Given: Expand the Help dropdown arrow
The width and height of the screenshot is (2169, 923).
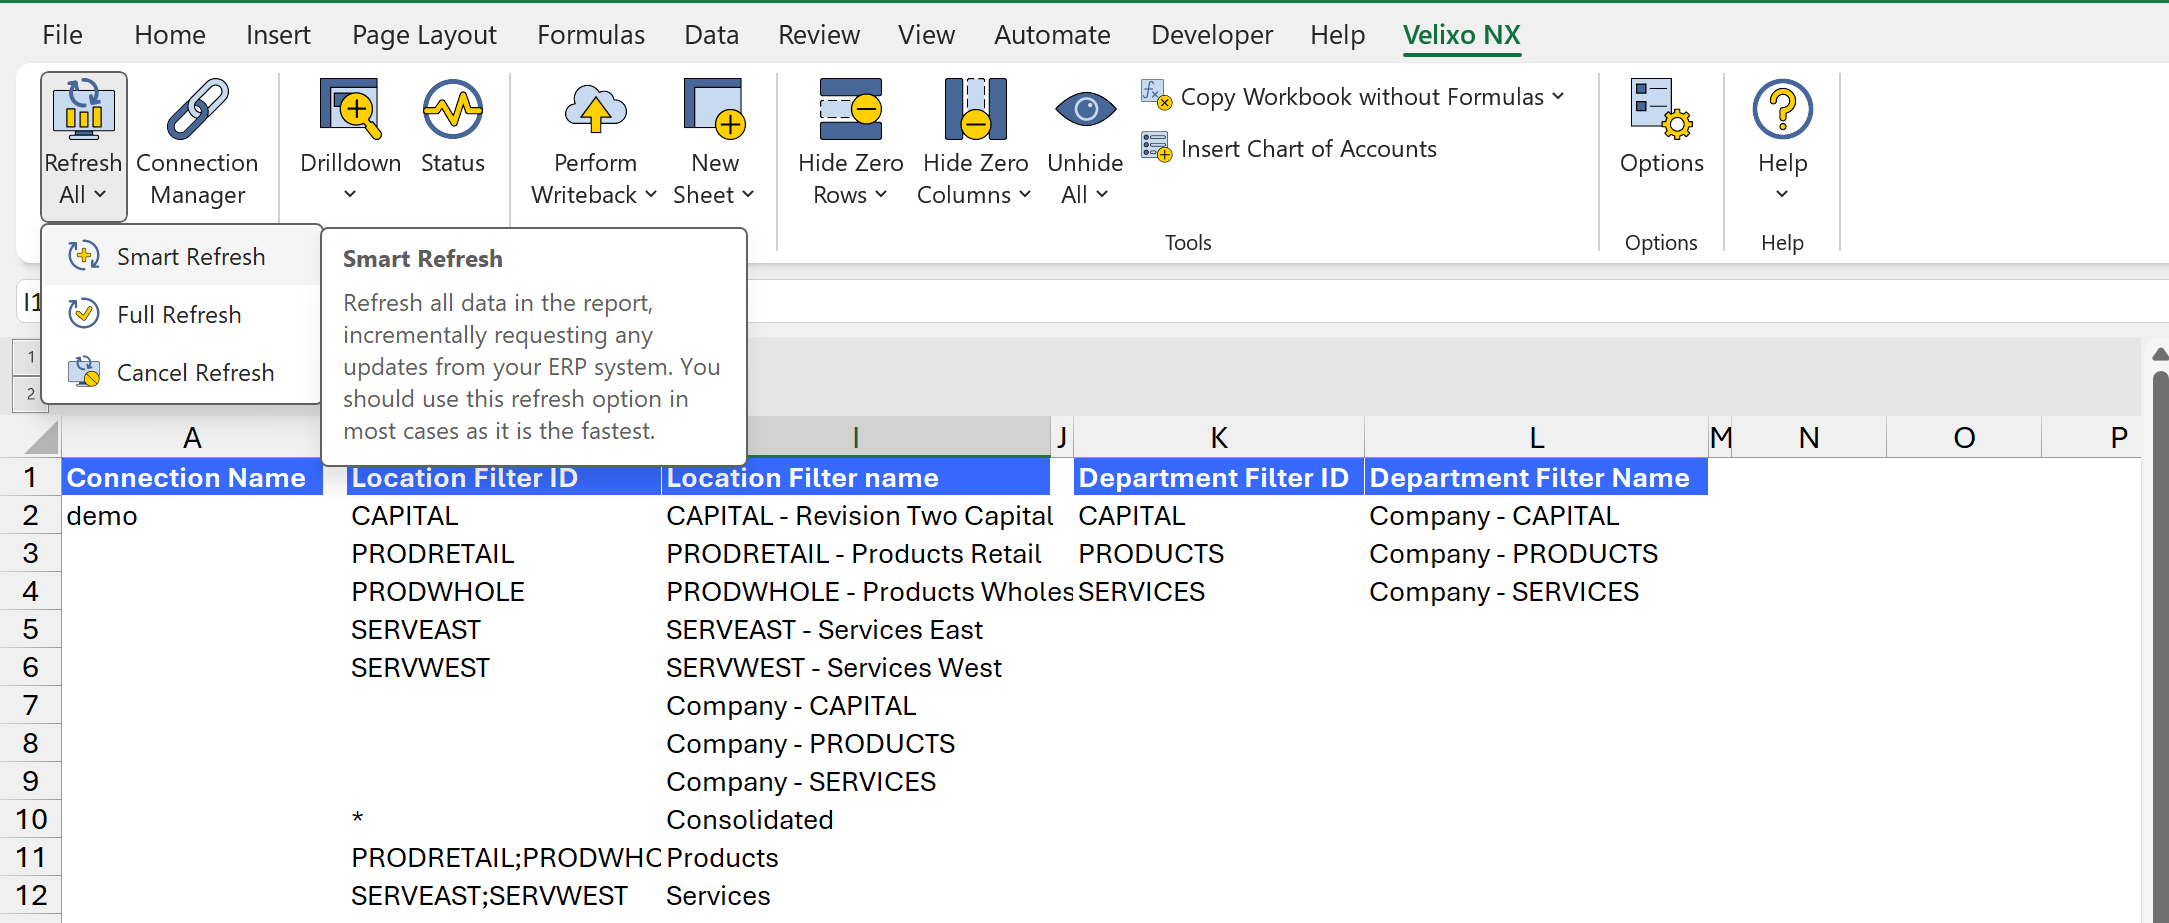Looking at the screenshot, I should click(x=1782, y=194).
